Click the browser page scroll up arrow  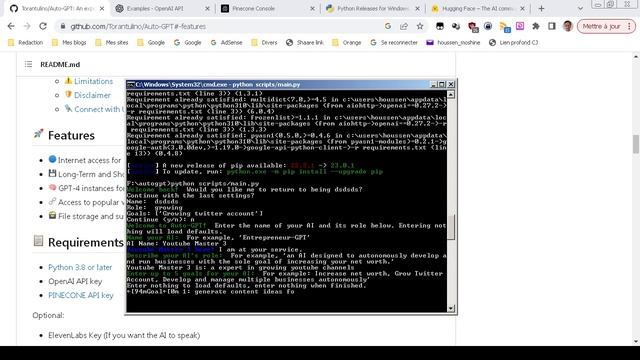pos(636,56)
